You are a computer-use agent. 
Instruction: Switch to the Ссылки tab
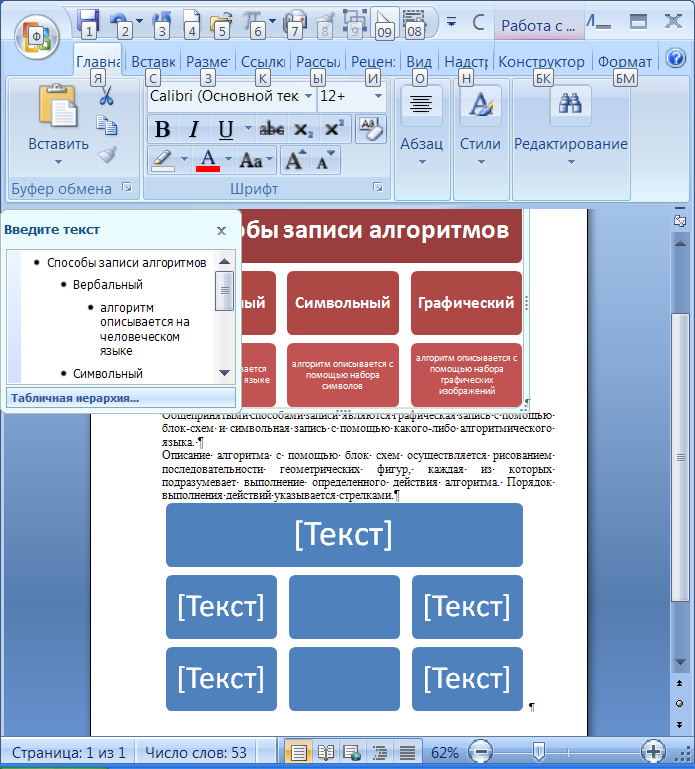[263, 62]
